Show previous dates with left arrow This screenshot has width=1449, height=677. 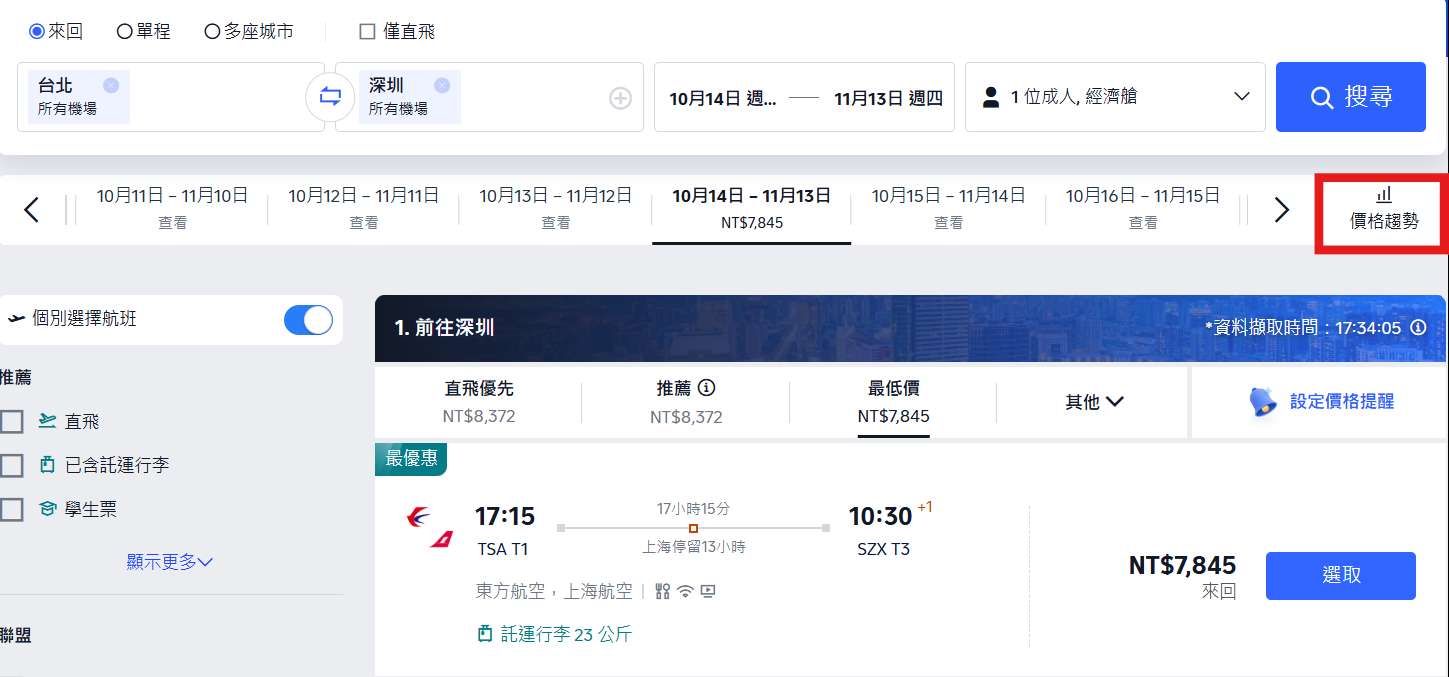point(31,210)
